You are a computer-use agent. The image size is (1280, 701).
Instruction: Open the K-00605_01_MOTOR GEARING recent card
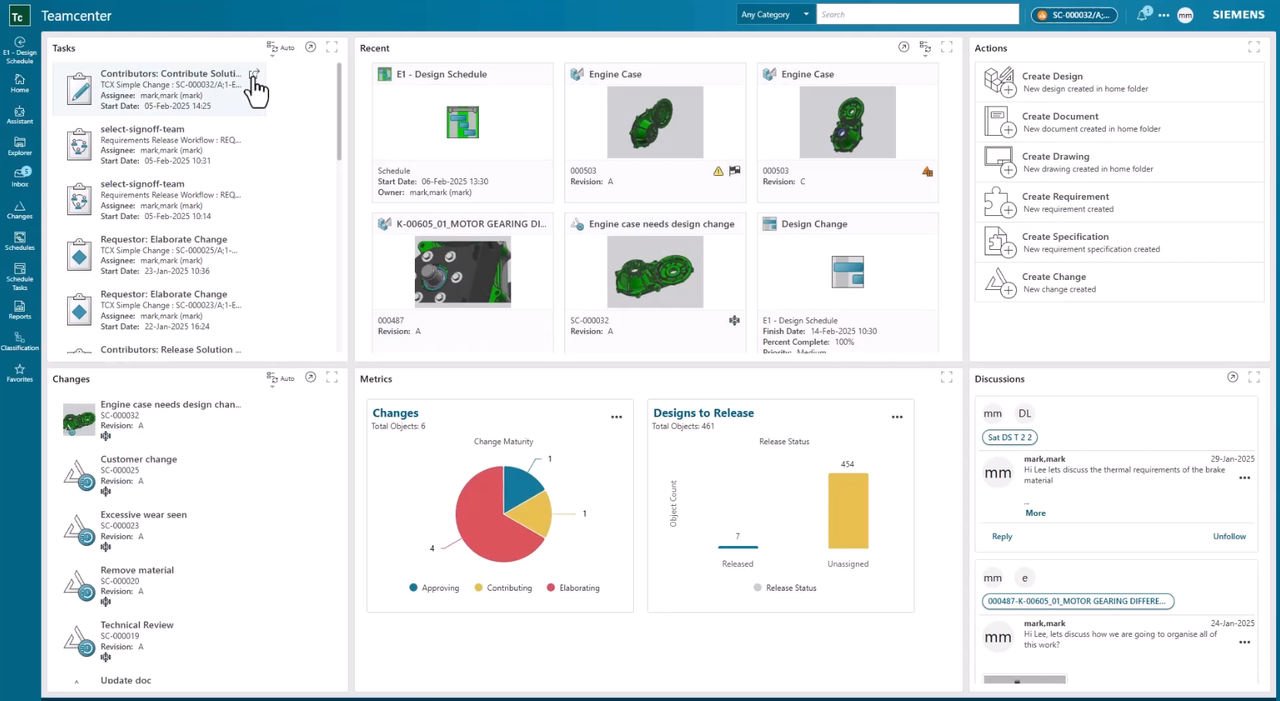[462, 283]
